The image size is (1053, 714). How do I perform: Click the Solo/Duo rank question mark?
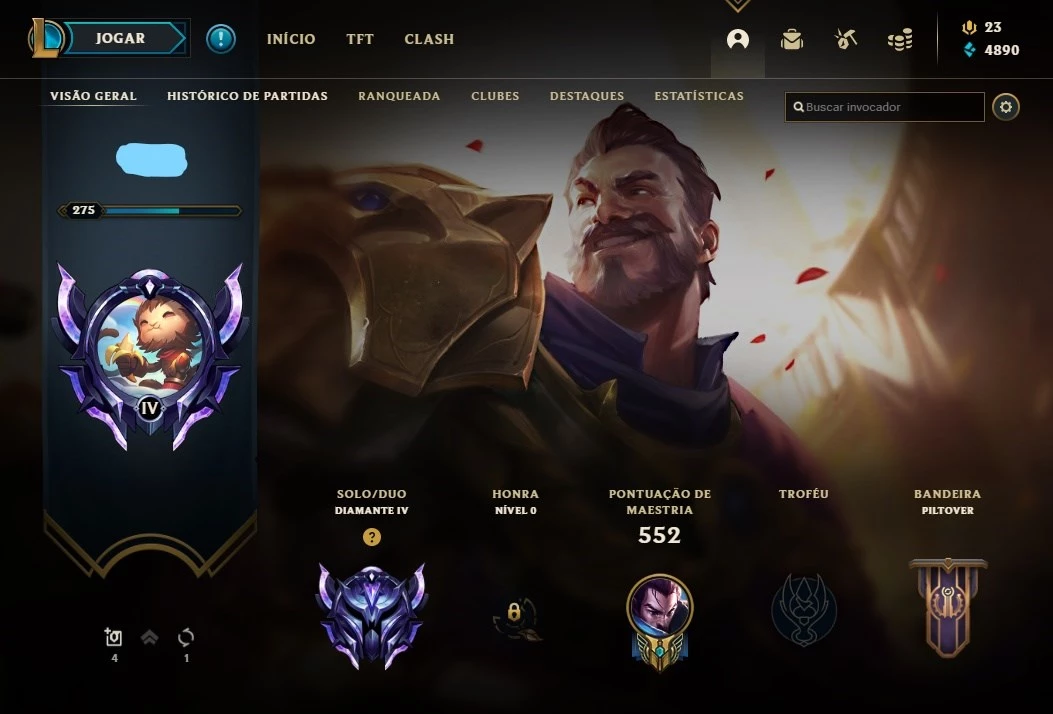371,537
